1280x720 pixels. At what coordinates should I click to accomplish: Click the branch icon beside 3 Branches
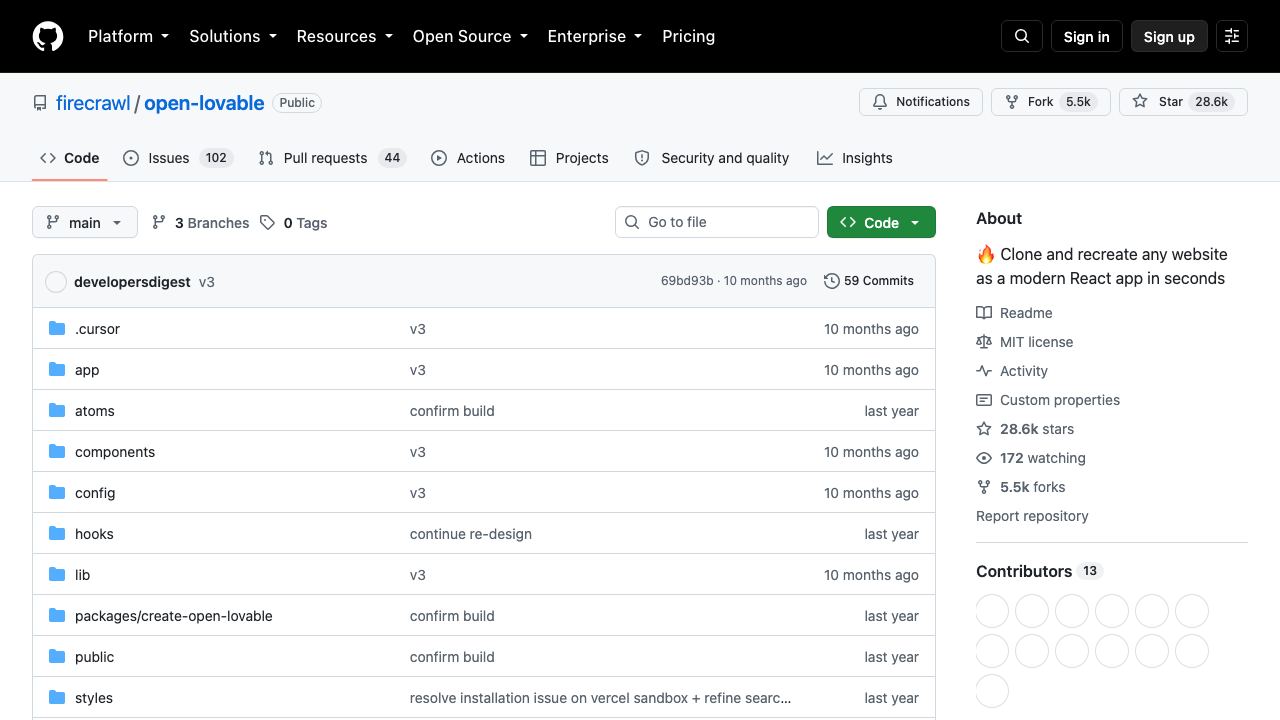[159, 223]
